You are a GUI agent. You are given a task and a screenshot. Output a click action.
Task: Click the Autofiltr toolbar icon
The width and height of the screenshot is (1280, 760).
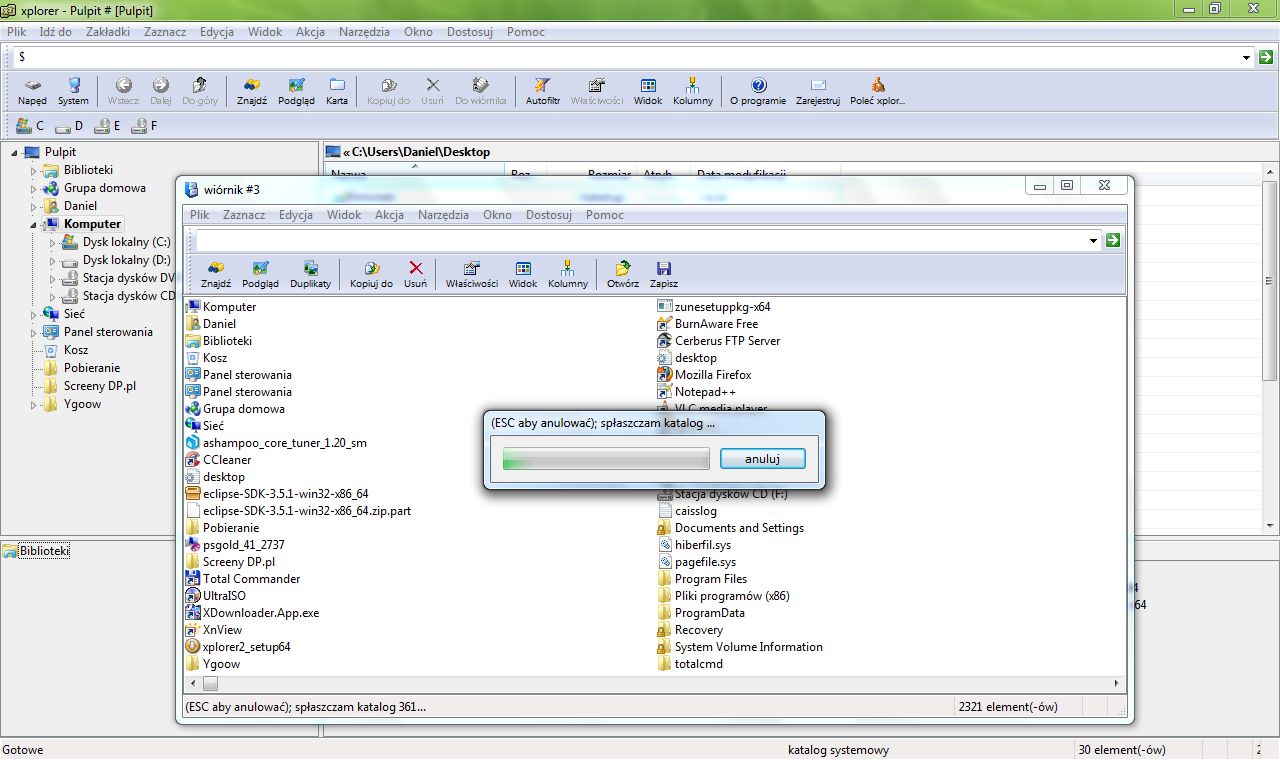543,92
